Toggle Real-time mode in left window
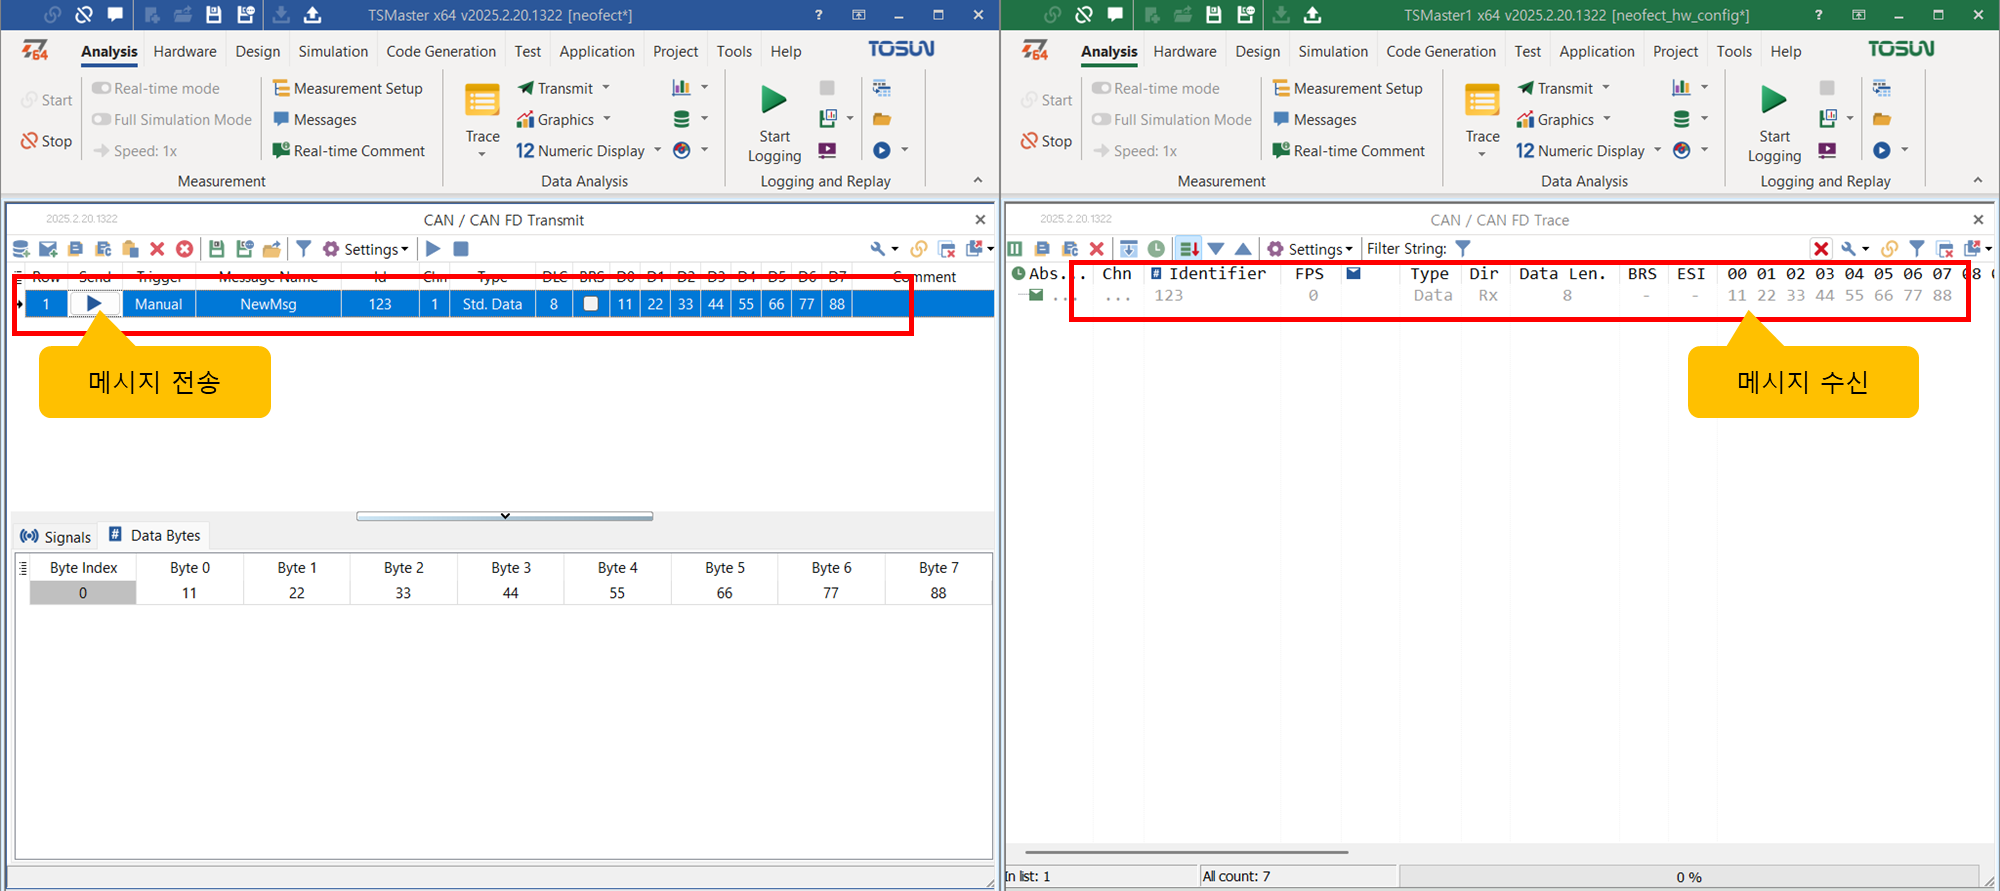The width and height of the screenshot is (2000, 891). tap(155, 88)
